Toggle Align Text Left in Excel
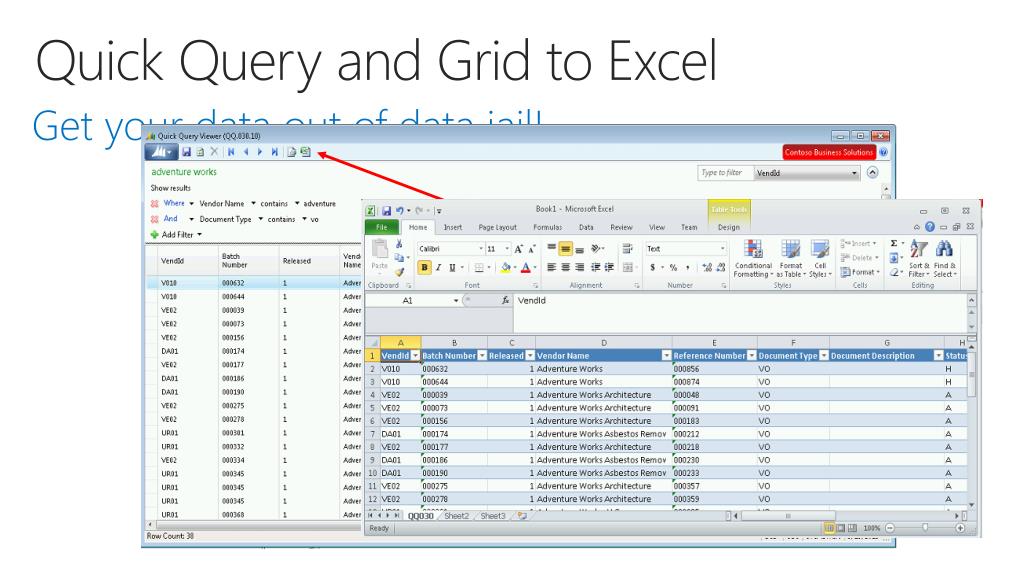 pos(551,268)
